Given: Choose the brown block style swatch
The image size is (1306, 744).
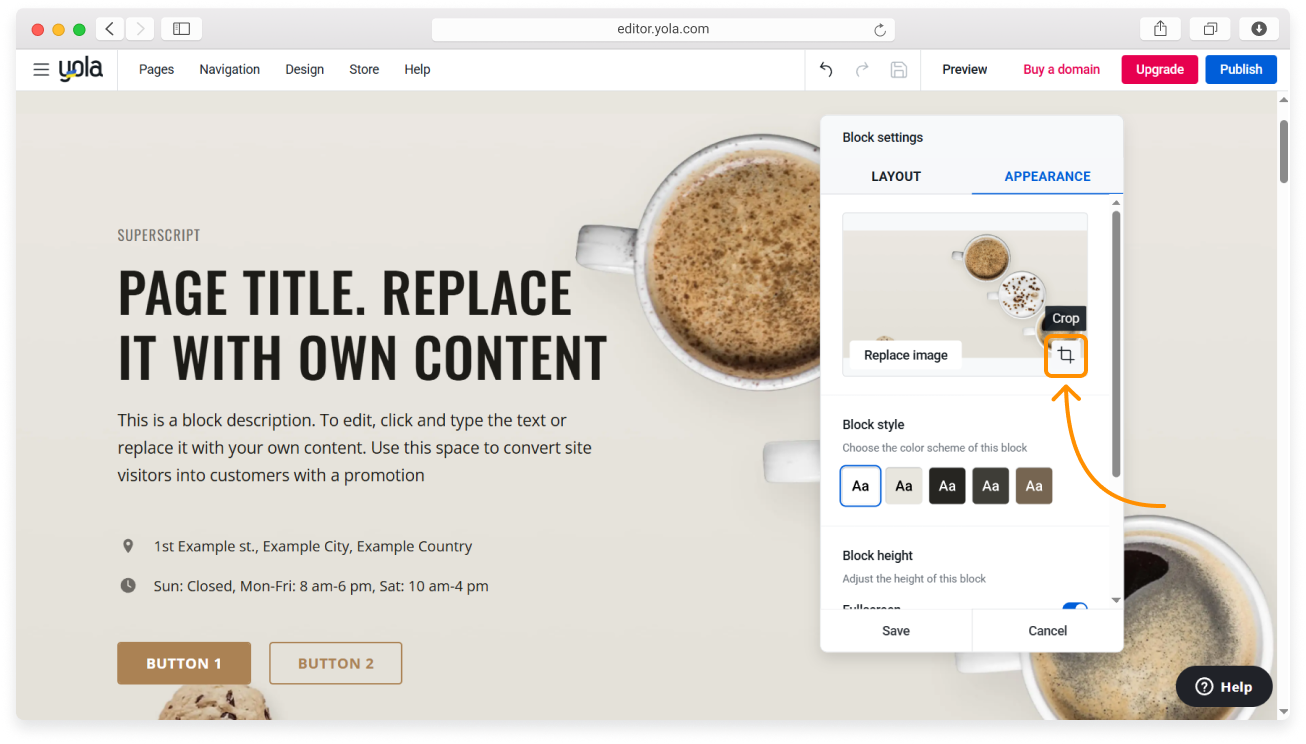Looking at the screenshot, I should 1033,486.
